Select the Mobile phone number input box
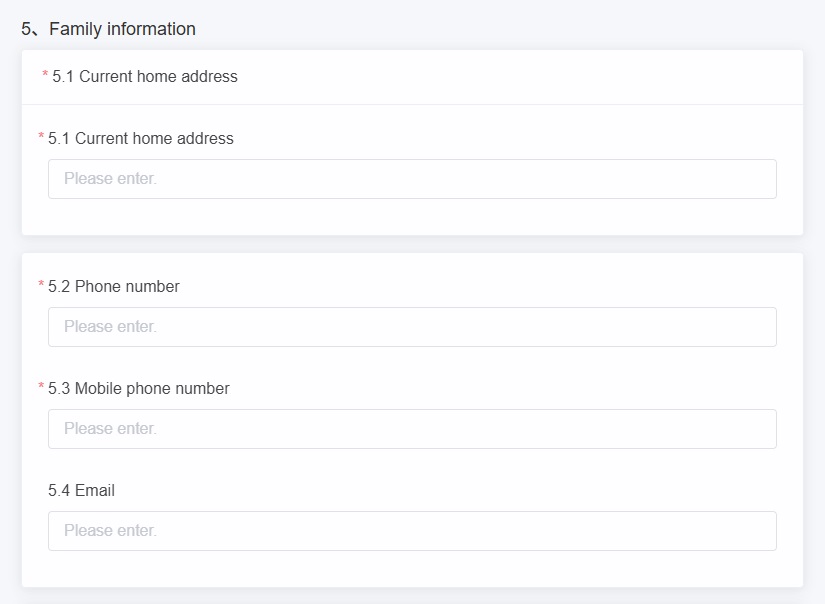825x604 pixels. (412, 429)
